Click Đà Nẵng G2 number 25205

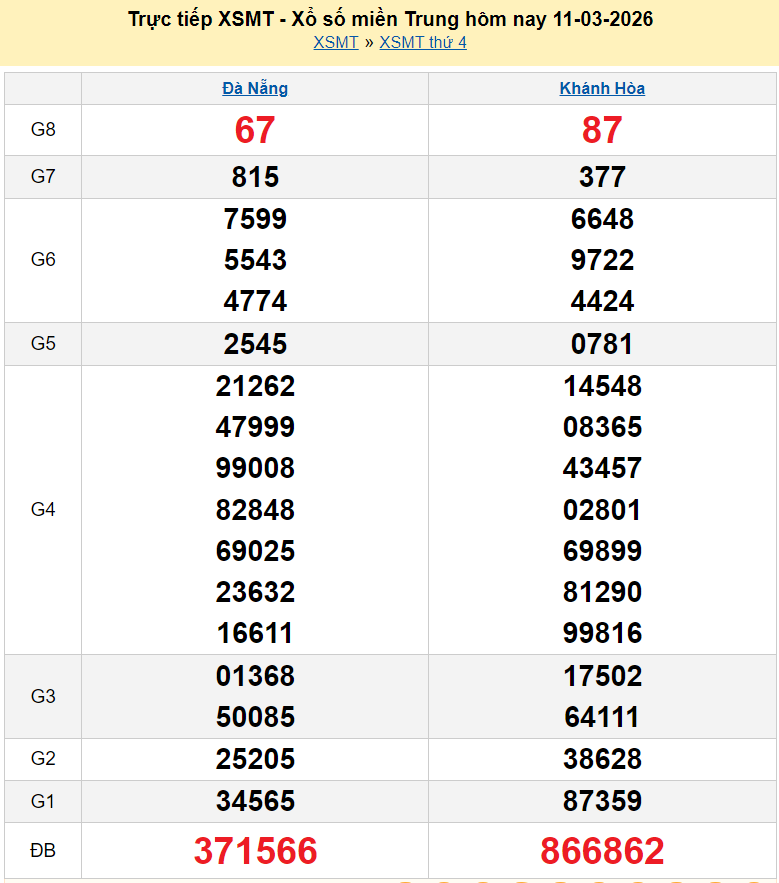coord(255,759)
